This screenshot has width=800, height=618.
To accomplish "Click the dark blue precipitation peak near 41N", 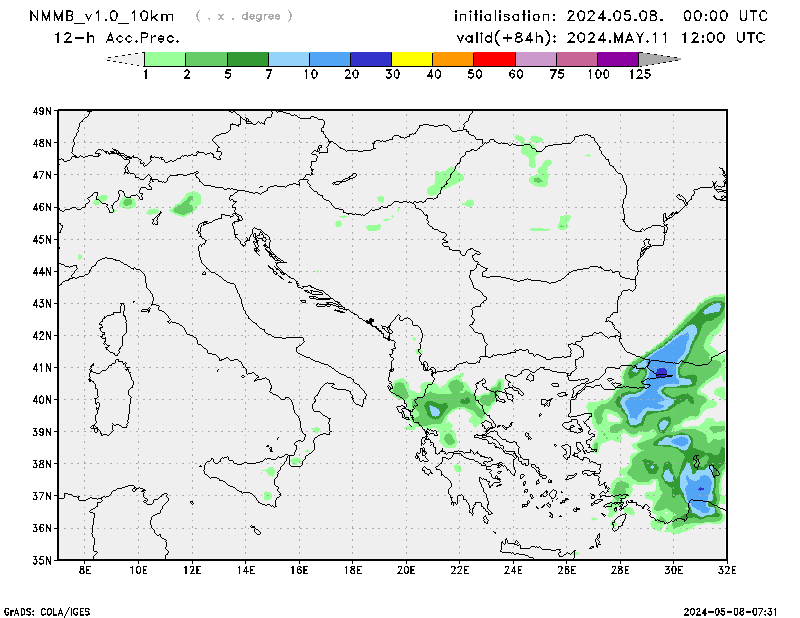I will coord(661,372).
